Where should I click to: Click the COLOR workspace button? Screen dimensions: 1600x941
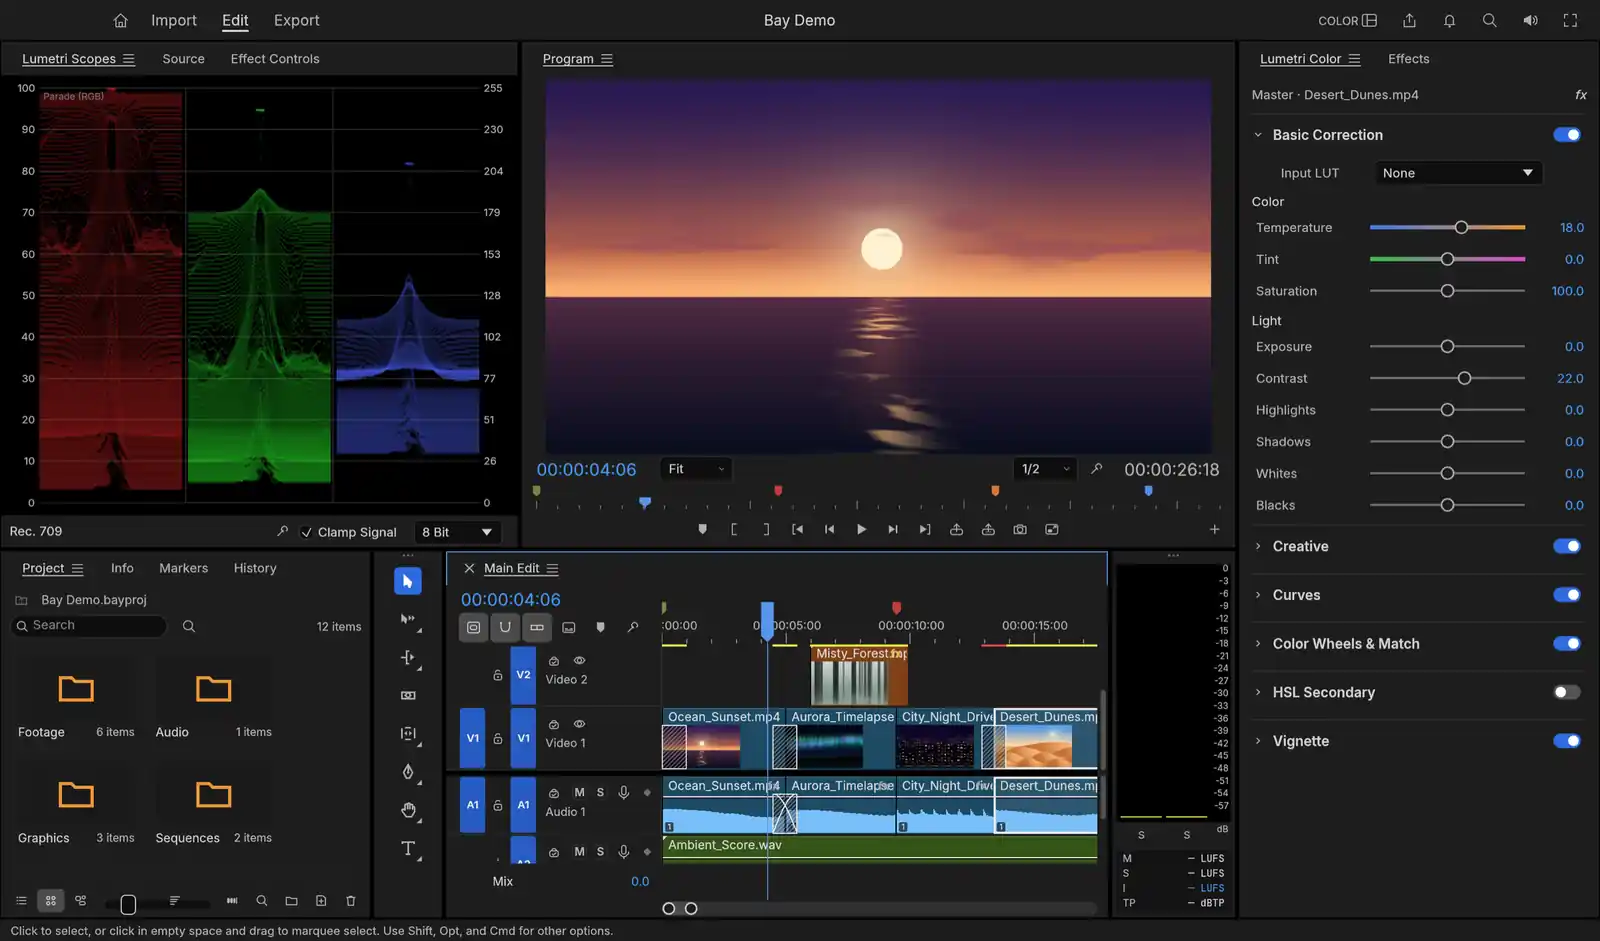1347,20
